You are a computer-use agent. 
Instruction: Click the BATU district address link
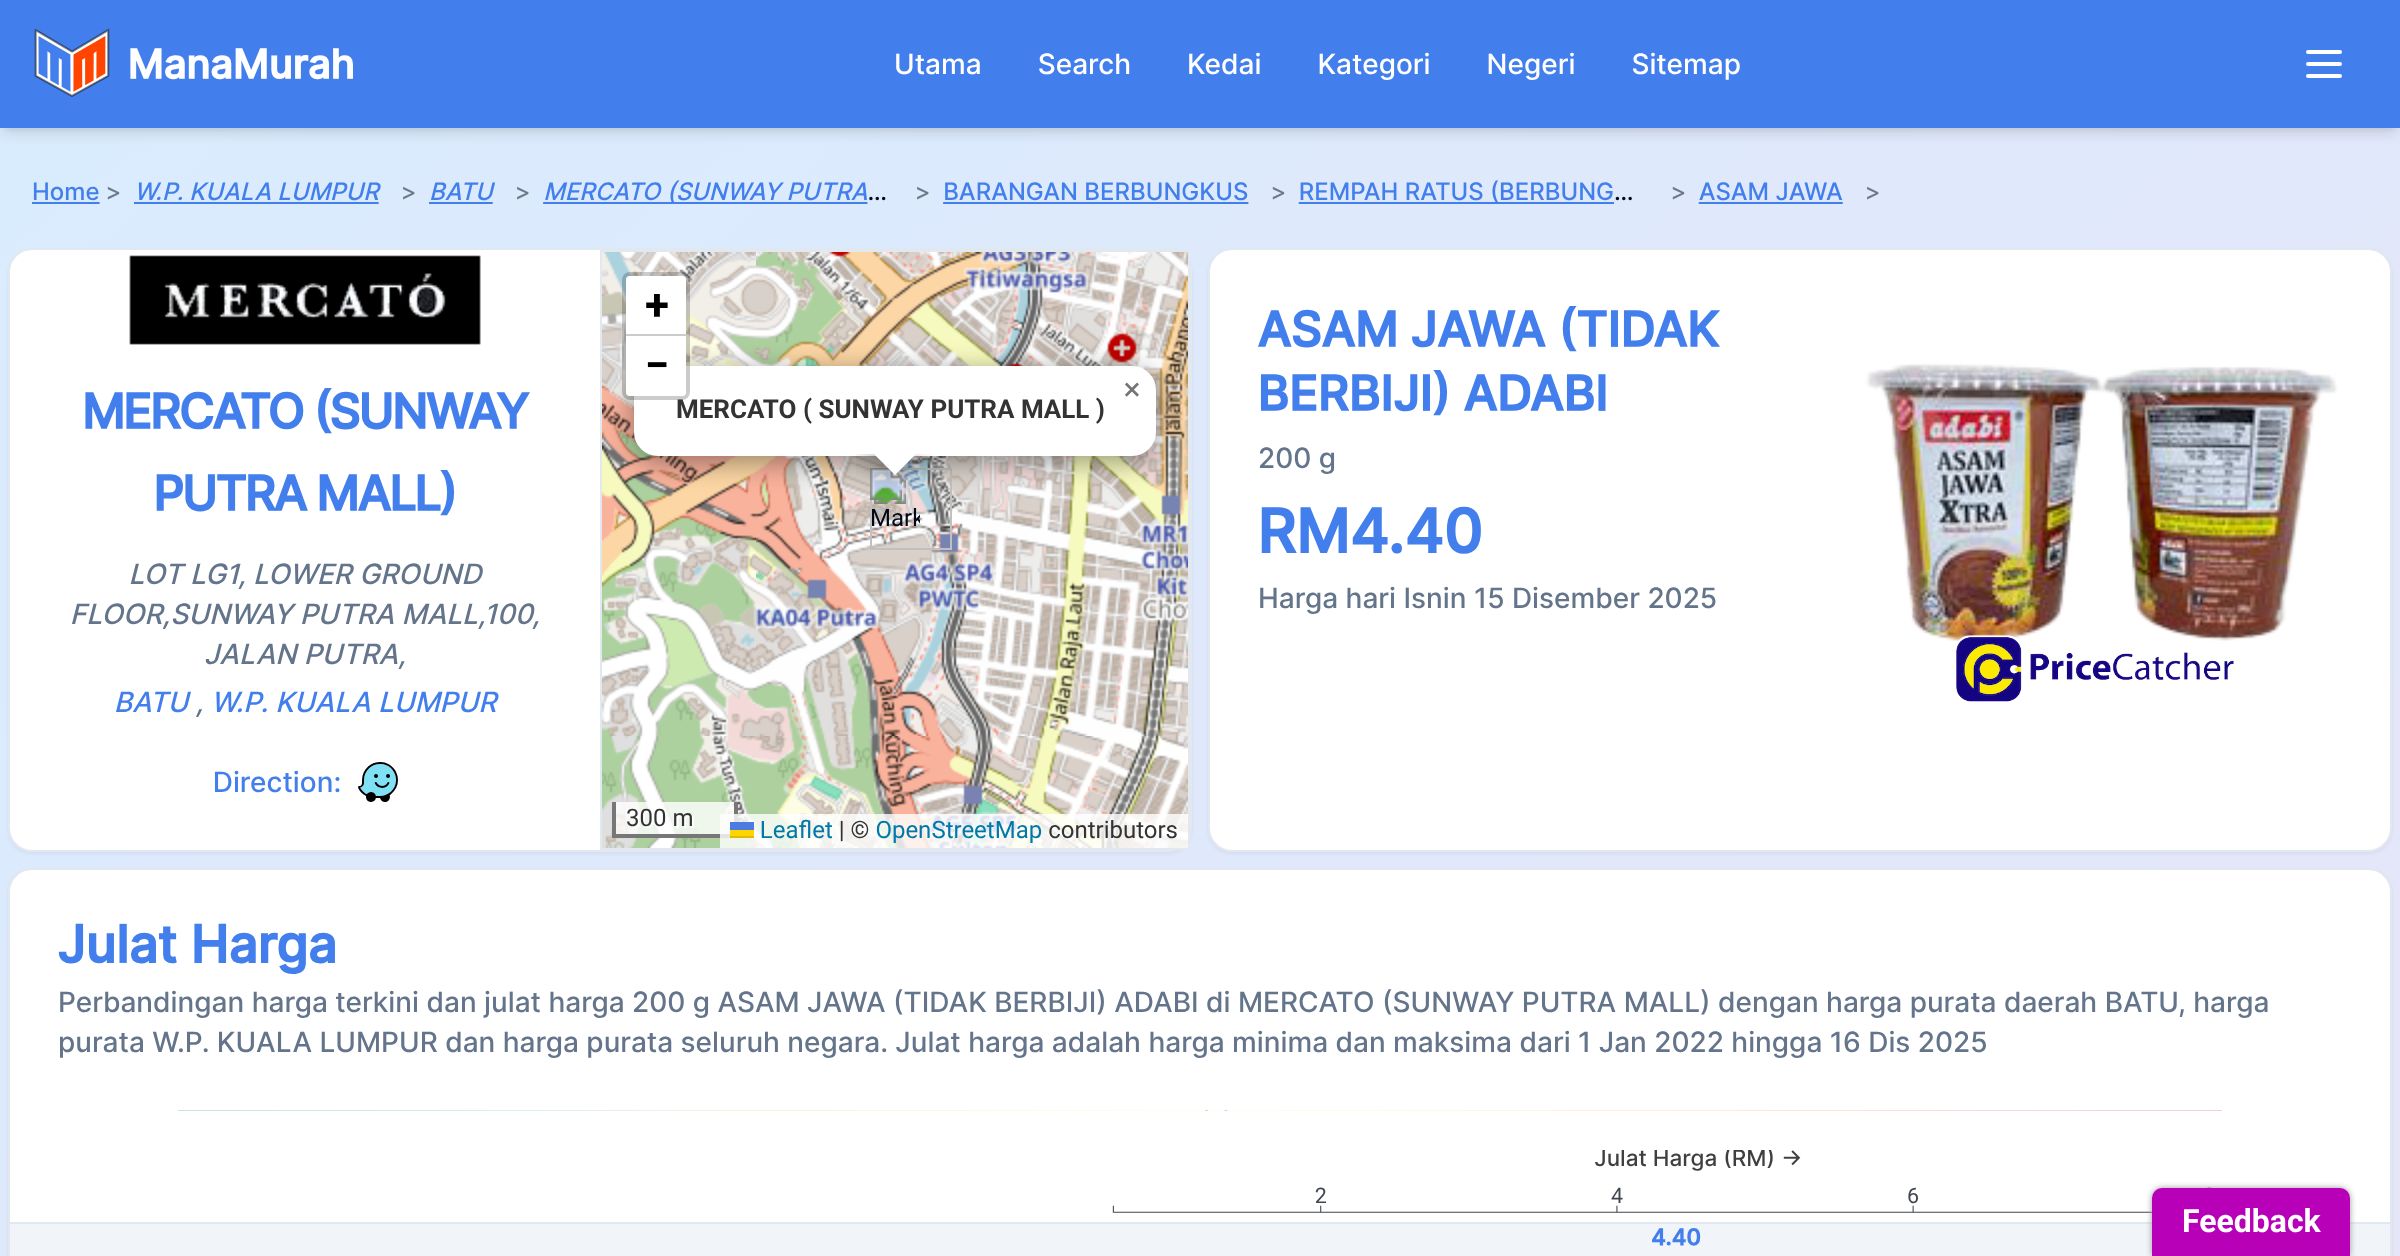(153, 702)
